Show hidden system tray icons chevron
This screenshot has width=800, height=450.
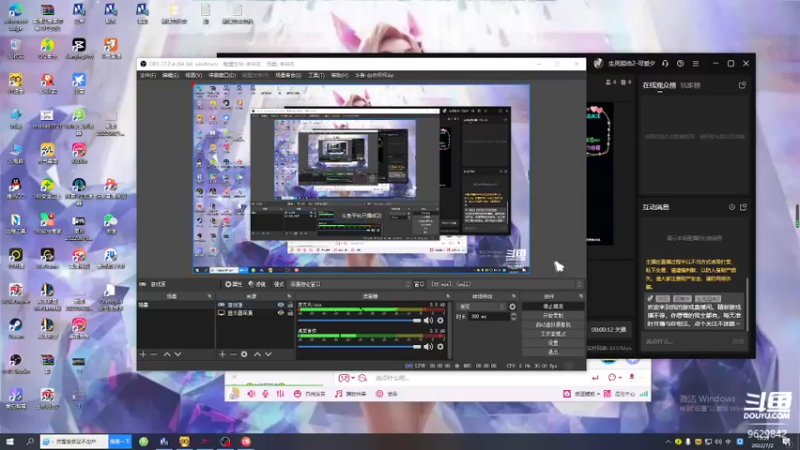[668, 441]
